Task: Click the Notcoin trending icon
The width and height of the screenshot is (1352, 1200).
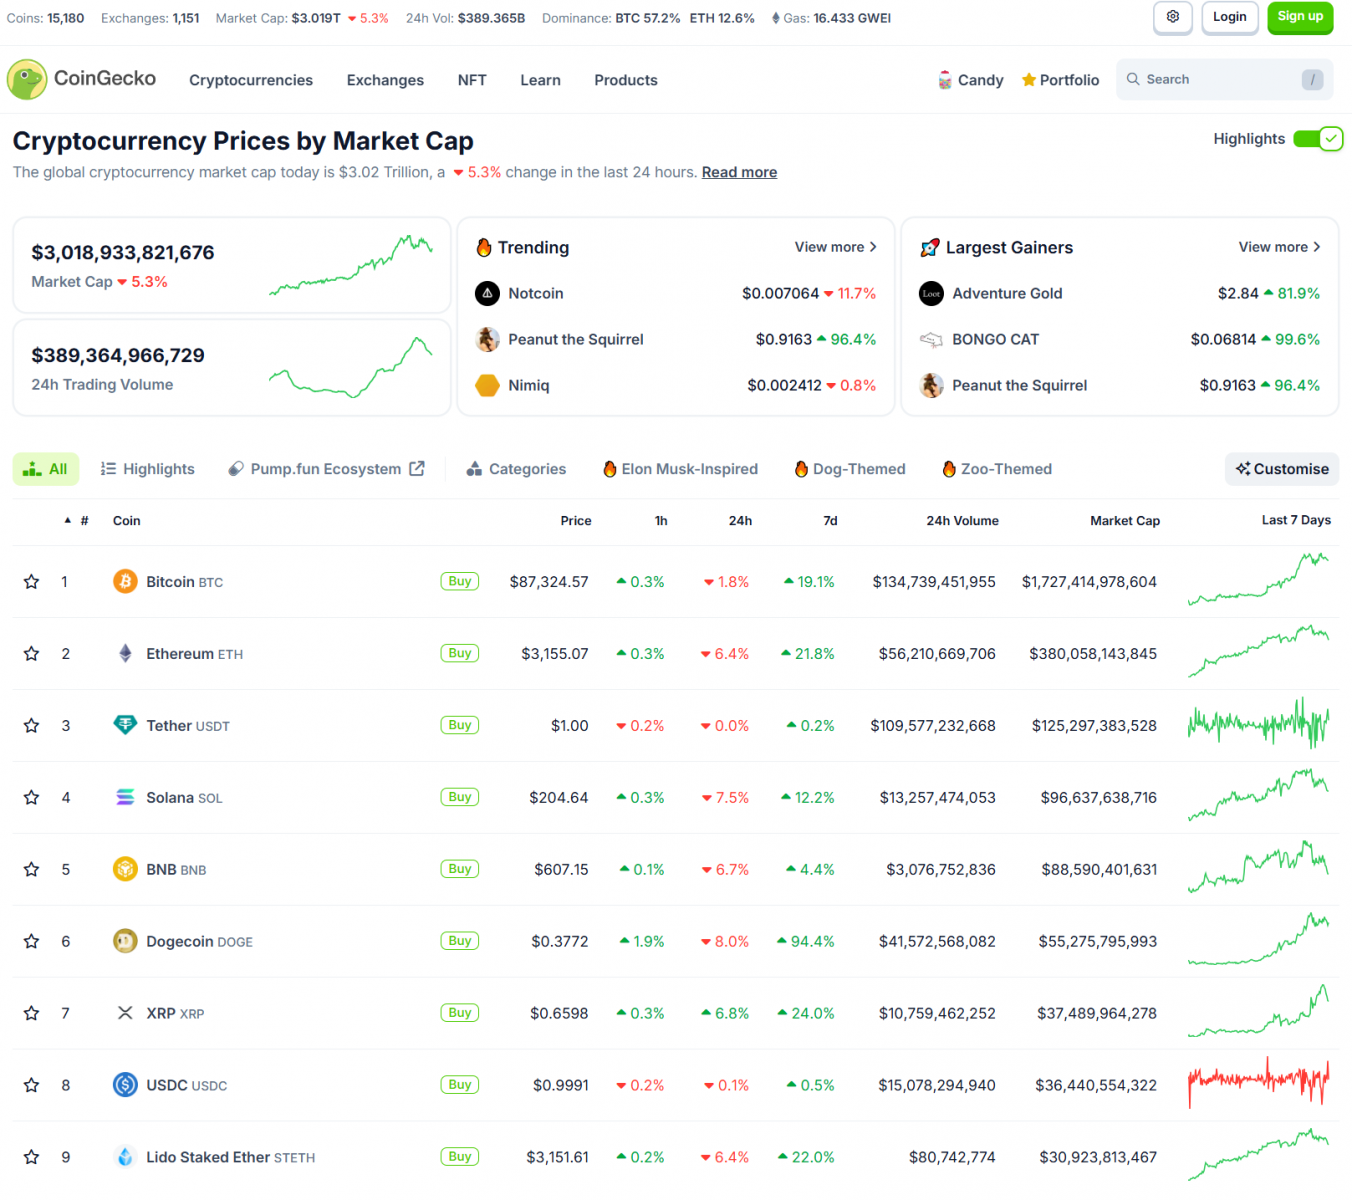Action: pos(487,293)
